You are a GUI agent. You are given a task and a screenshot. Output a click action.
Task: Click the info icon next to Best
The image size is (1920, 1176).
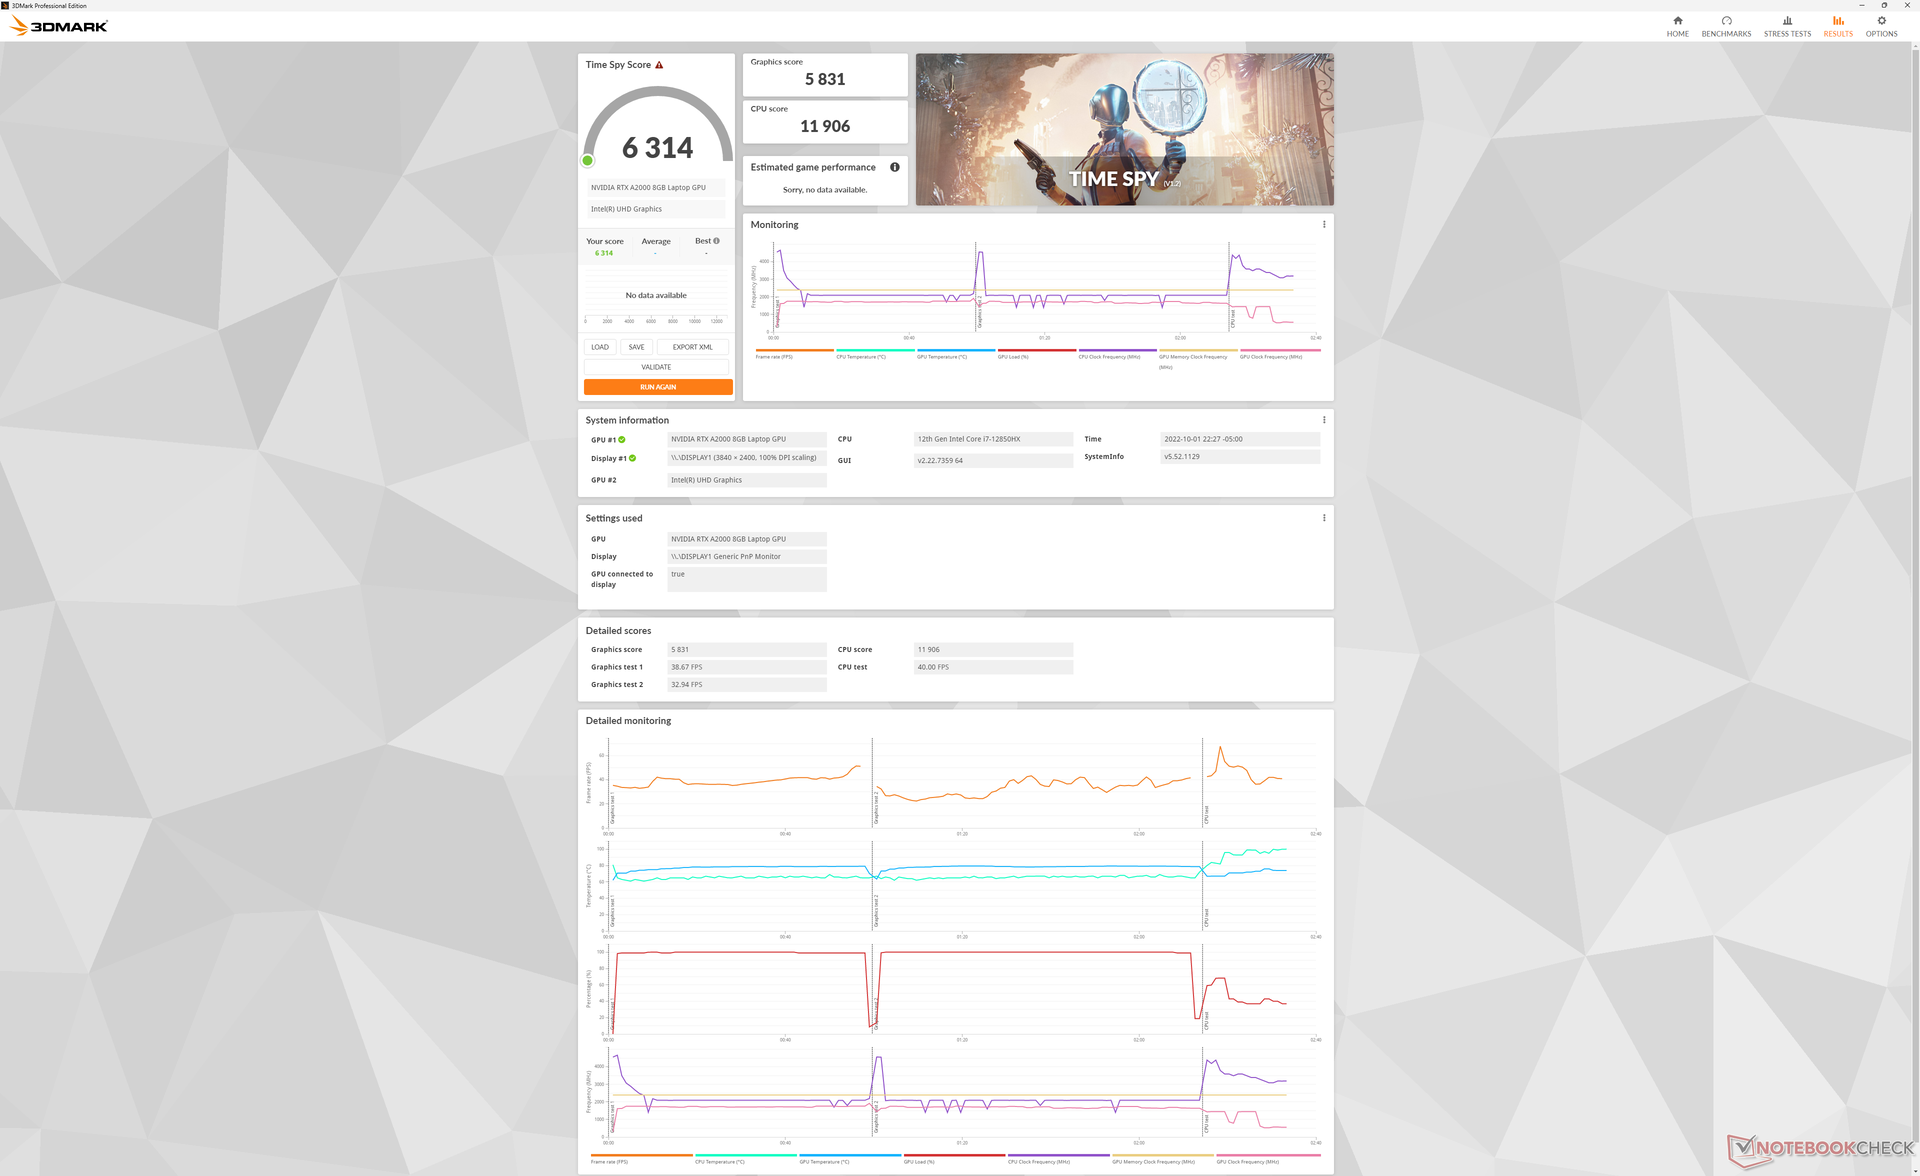[x=716, y=241]
